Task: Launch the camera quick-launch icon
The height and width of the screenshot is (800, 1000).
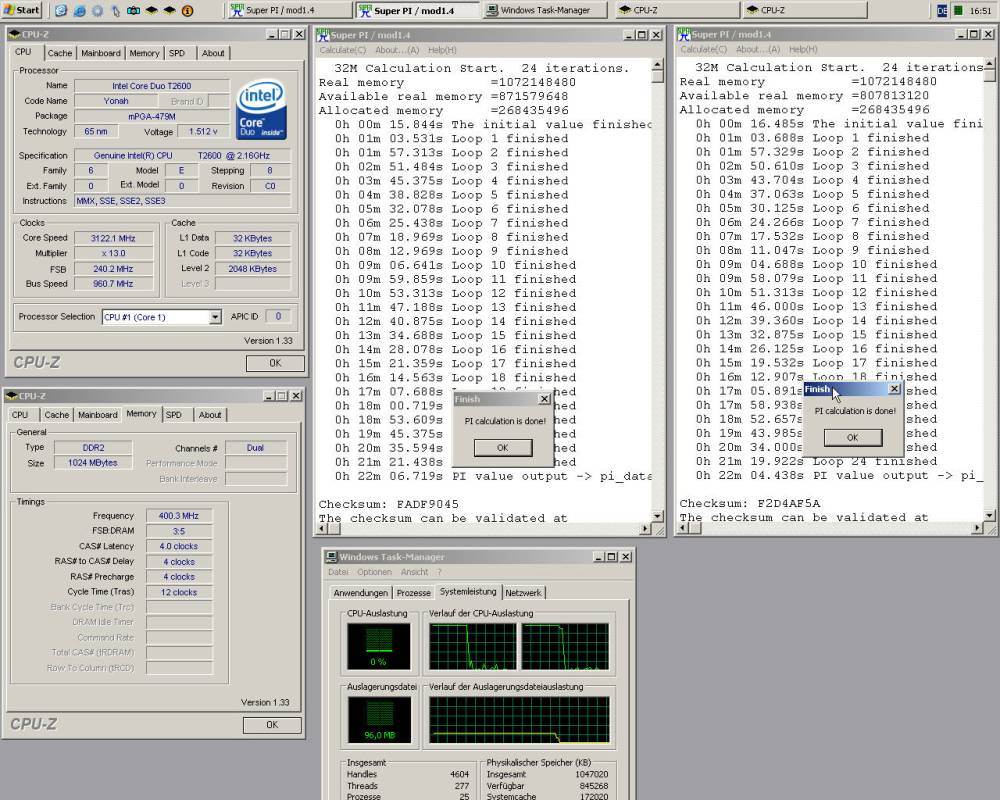Action: [133, 11]
